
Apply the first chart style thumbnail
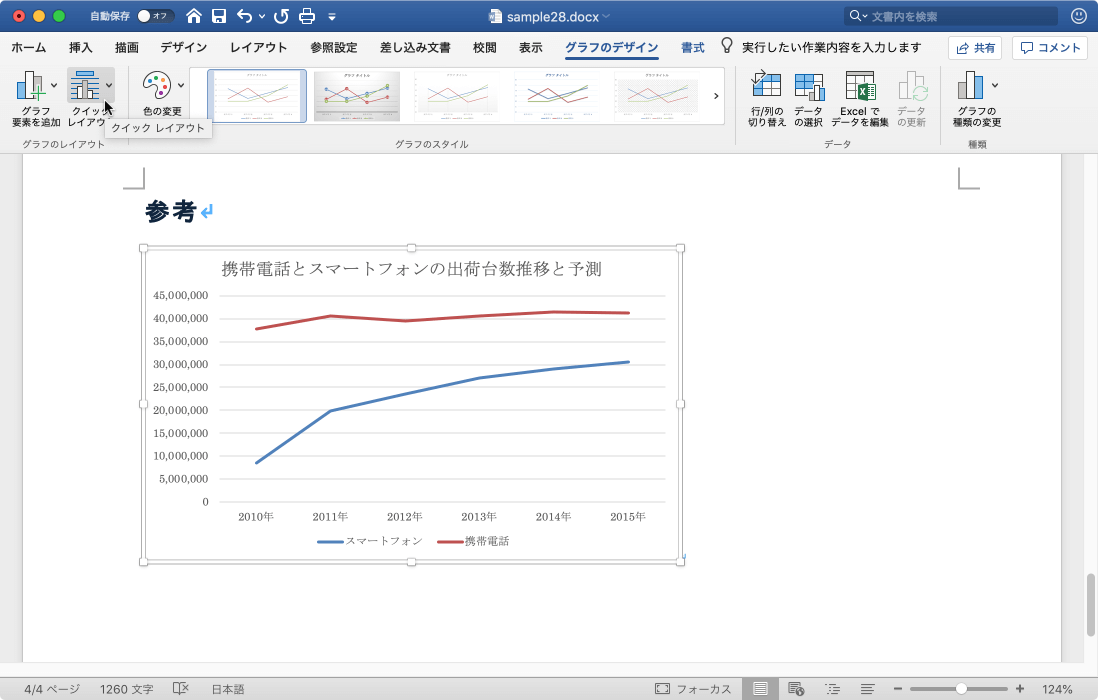click(257, 96)
